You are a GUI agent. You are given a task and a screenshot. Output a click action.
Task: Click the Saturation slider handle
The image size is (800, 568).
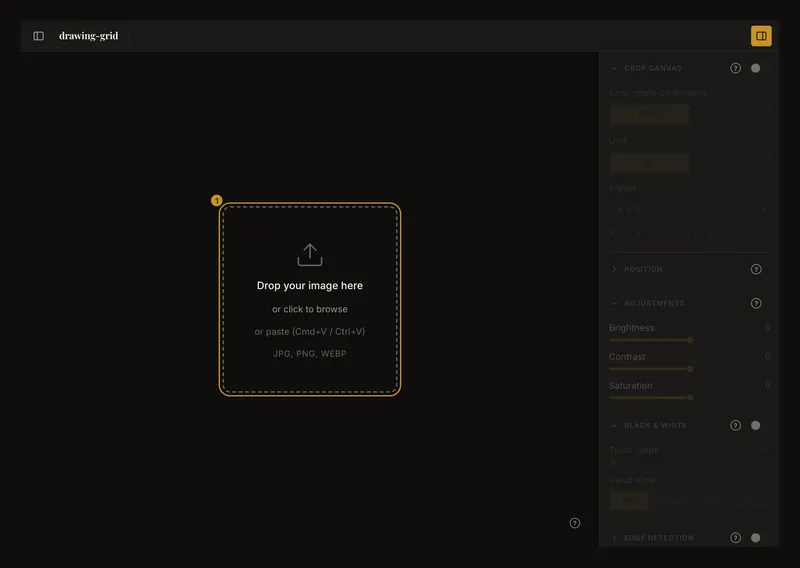point(690,398)
